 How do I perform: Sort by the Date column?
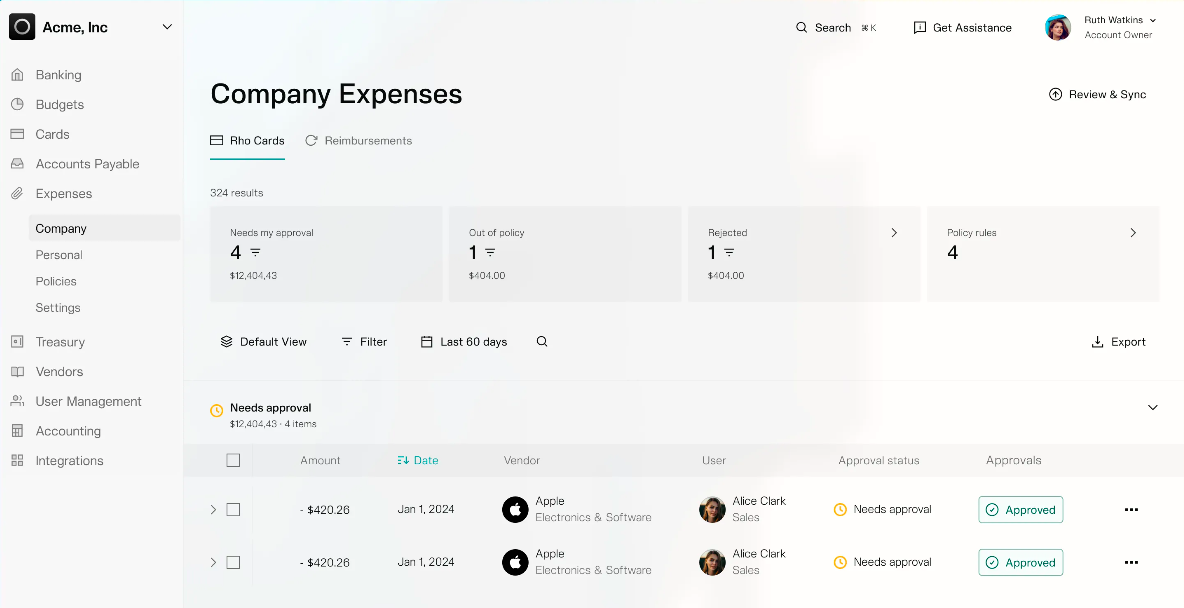tap(418, 460)
